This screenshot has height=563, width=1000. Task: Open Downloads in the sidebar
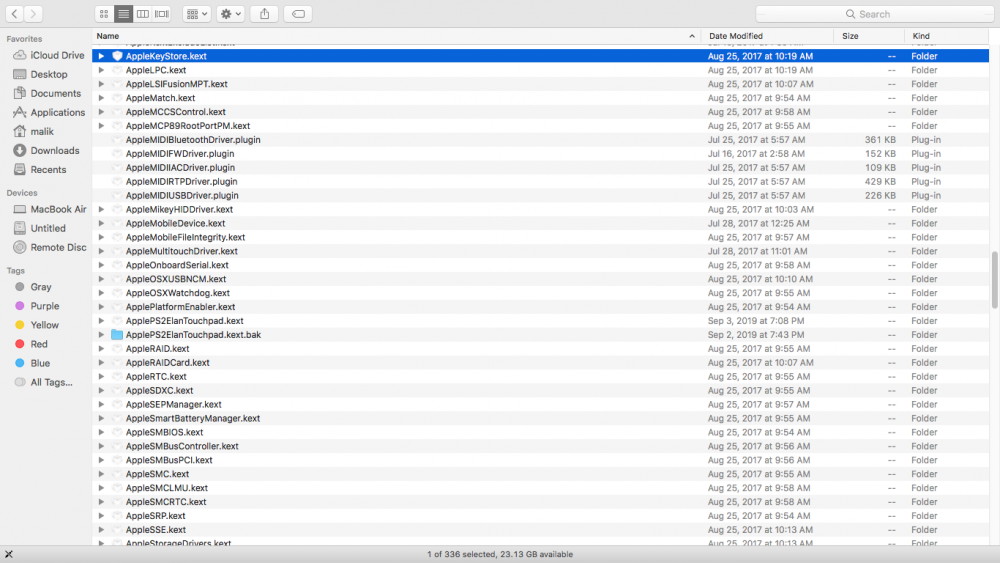pos(54,151)
